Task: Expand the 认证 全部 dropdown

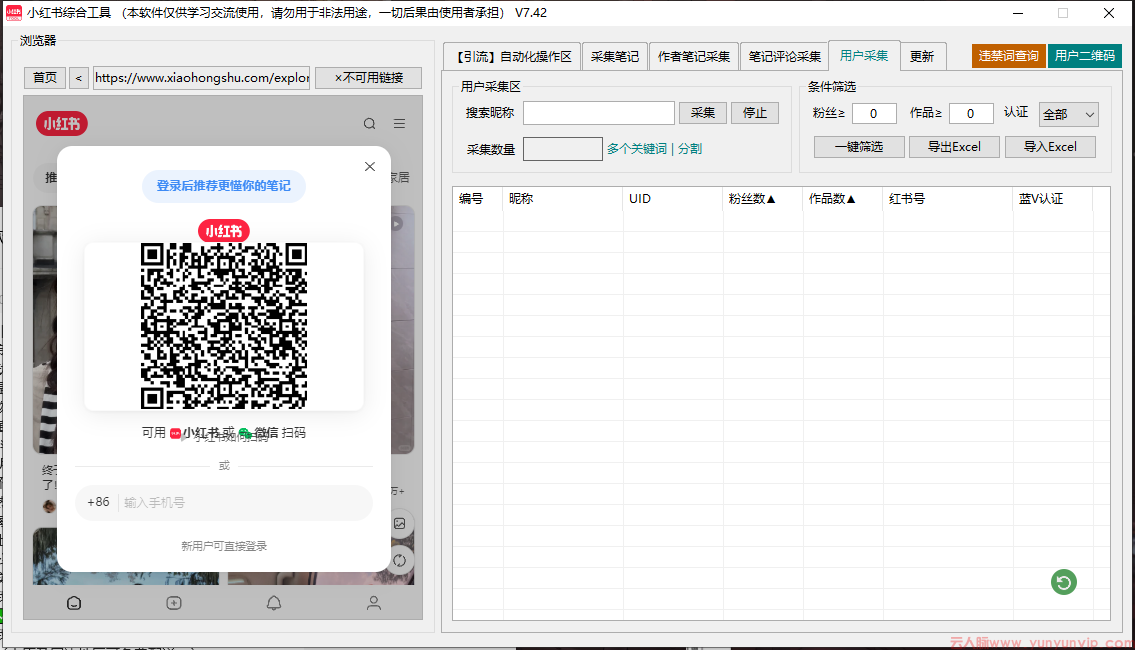Action: [1068, 114]
